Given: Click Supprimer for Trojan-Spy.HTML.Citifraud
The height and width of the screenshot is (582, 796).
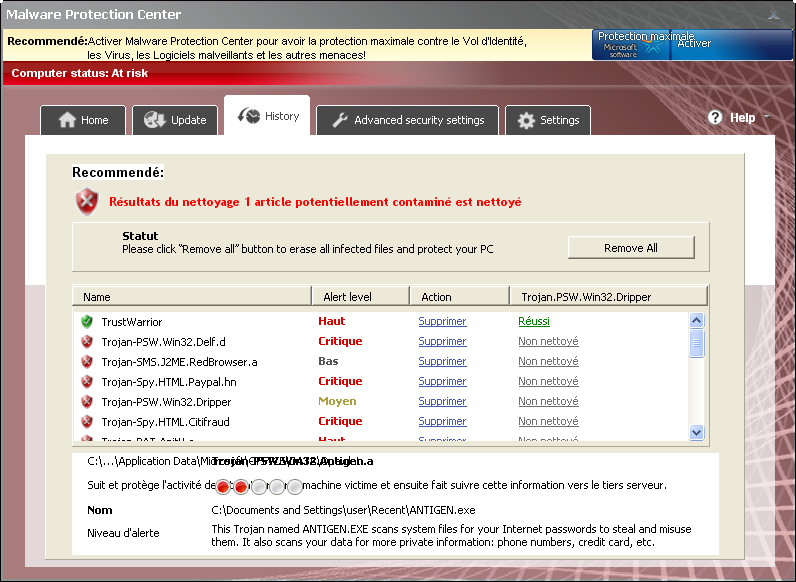Looking at the screenshot, I should coord(442,421).
